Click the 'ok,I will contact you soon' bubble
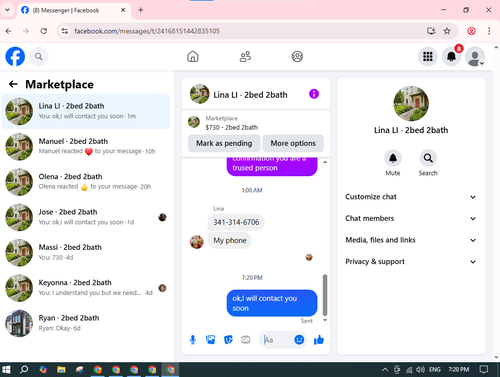 (x=272, y=303)
